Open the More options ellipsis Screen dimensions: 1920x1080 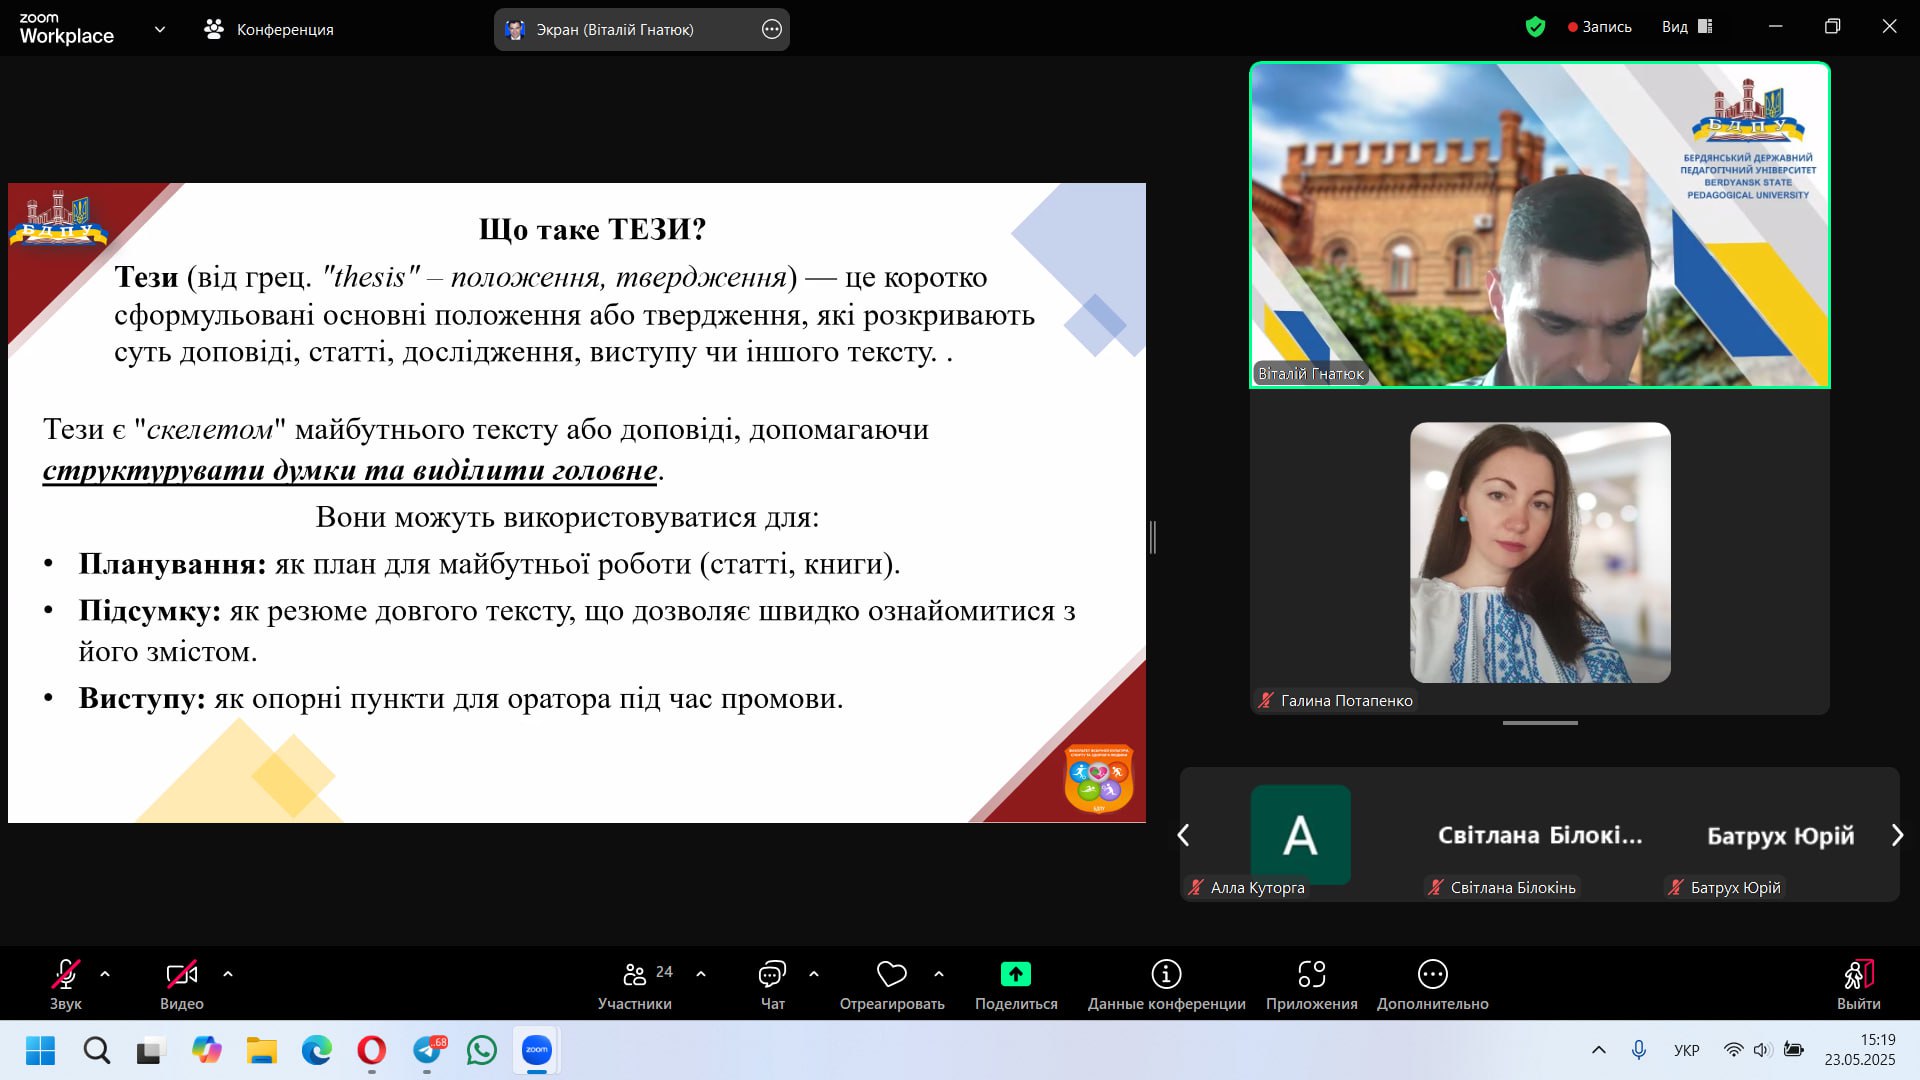click(1432, 974)
